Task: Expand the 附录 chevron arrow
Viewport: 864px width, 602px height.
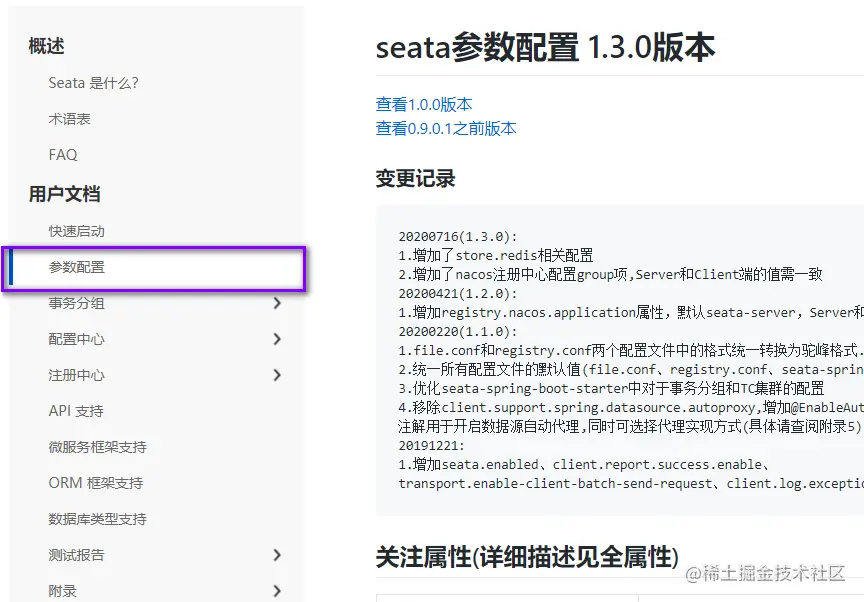Action: click(277, 591)
